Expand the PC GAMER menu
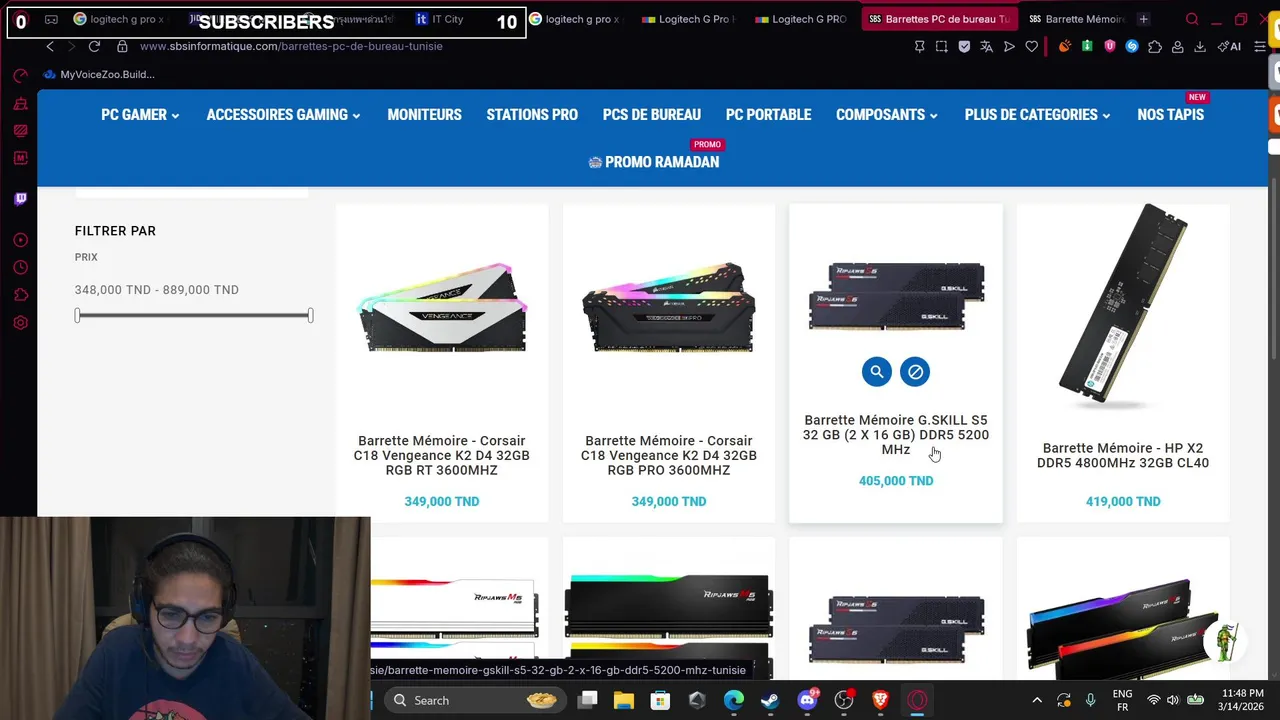 (140, 115)
